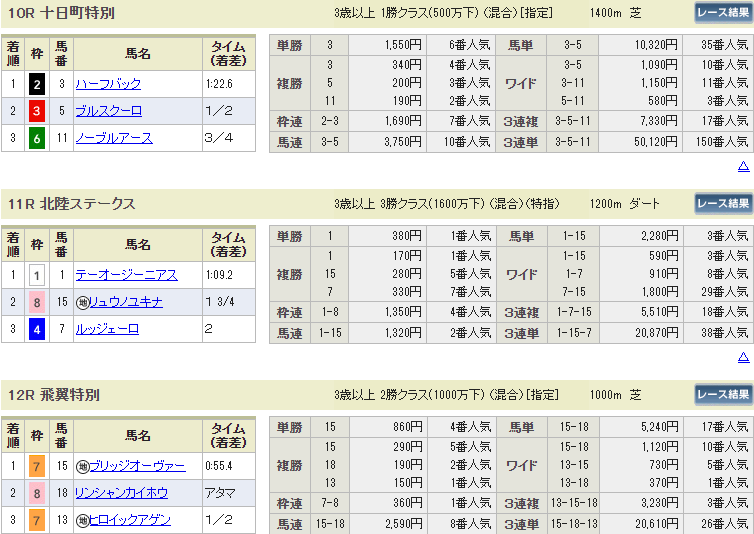
Task: Click 1 3/4 margin for リュウノユキナ
Action: [220, 302]
